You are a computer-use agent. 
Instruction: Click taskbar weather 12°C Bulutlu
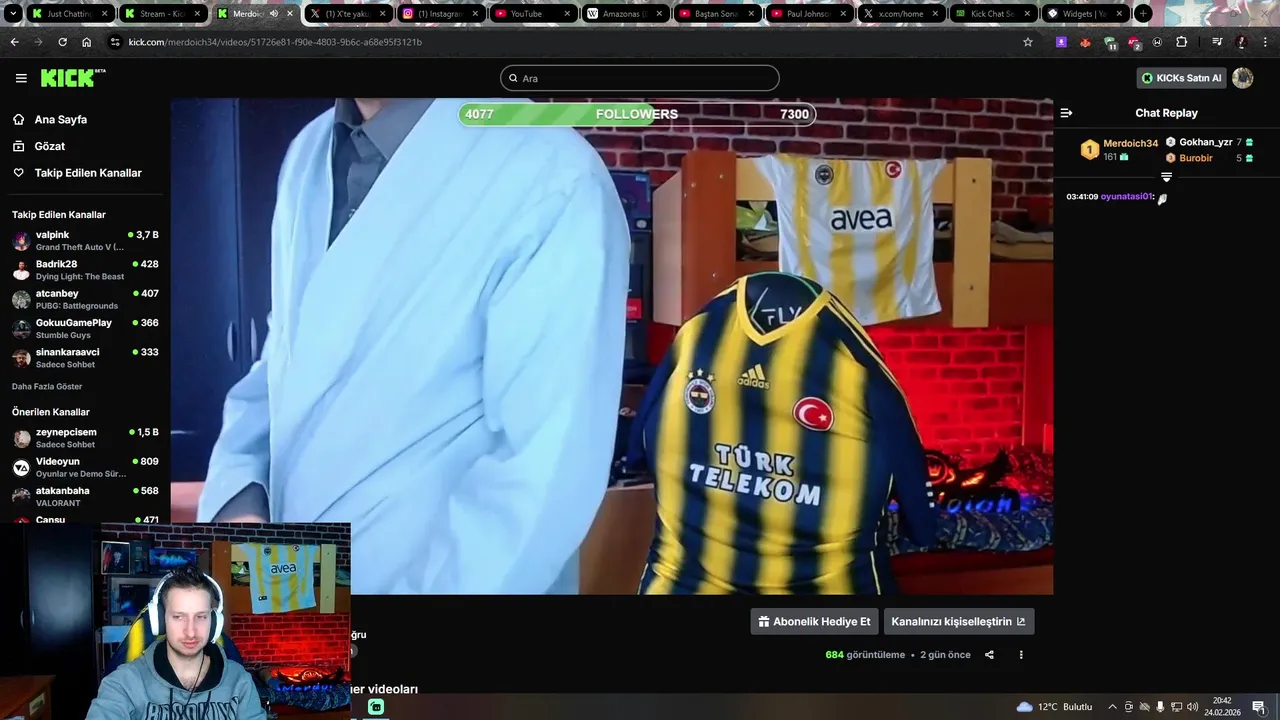(1054, 707)
